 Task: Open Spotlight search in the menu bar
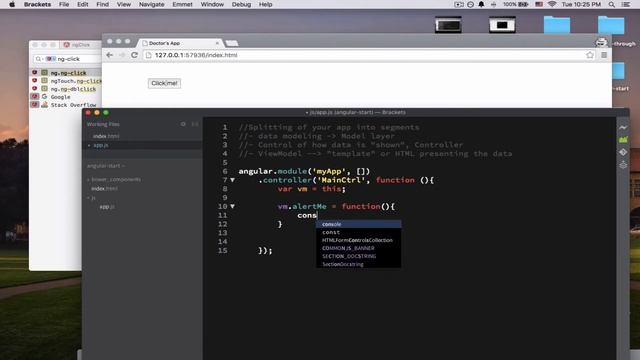611,4
